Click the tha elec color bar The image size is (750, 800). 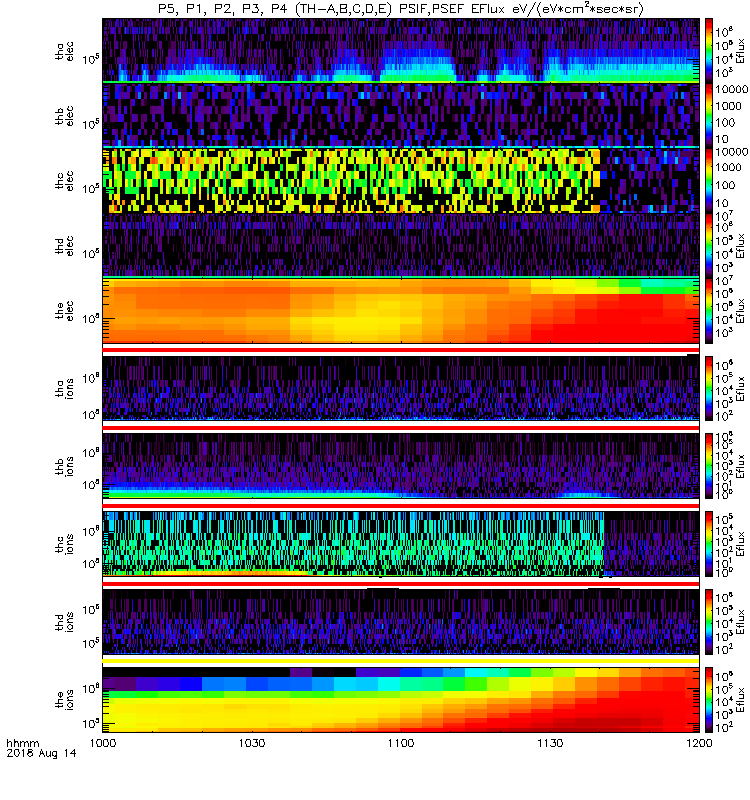point(709,50)
